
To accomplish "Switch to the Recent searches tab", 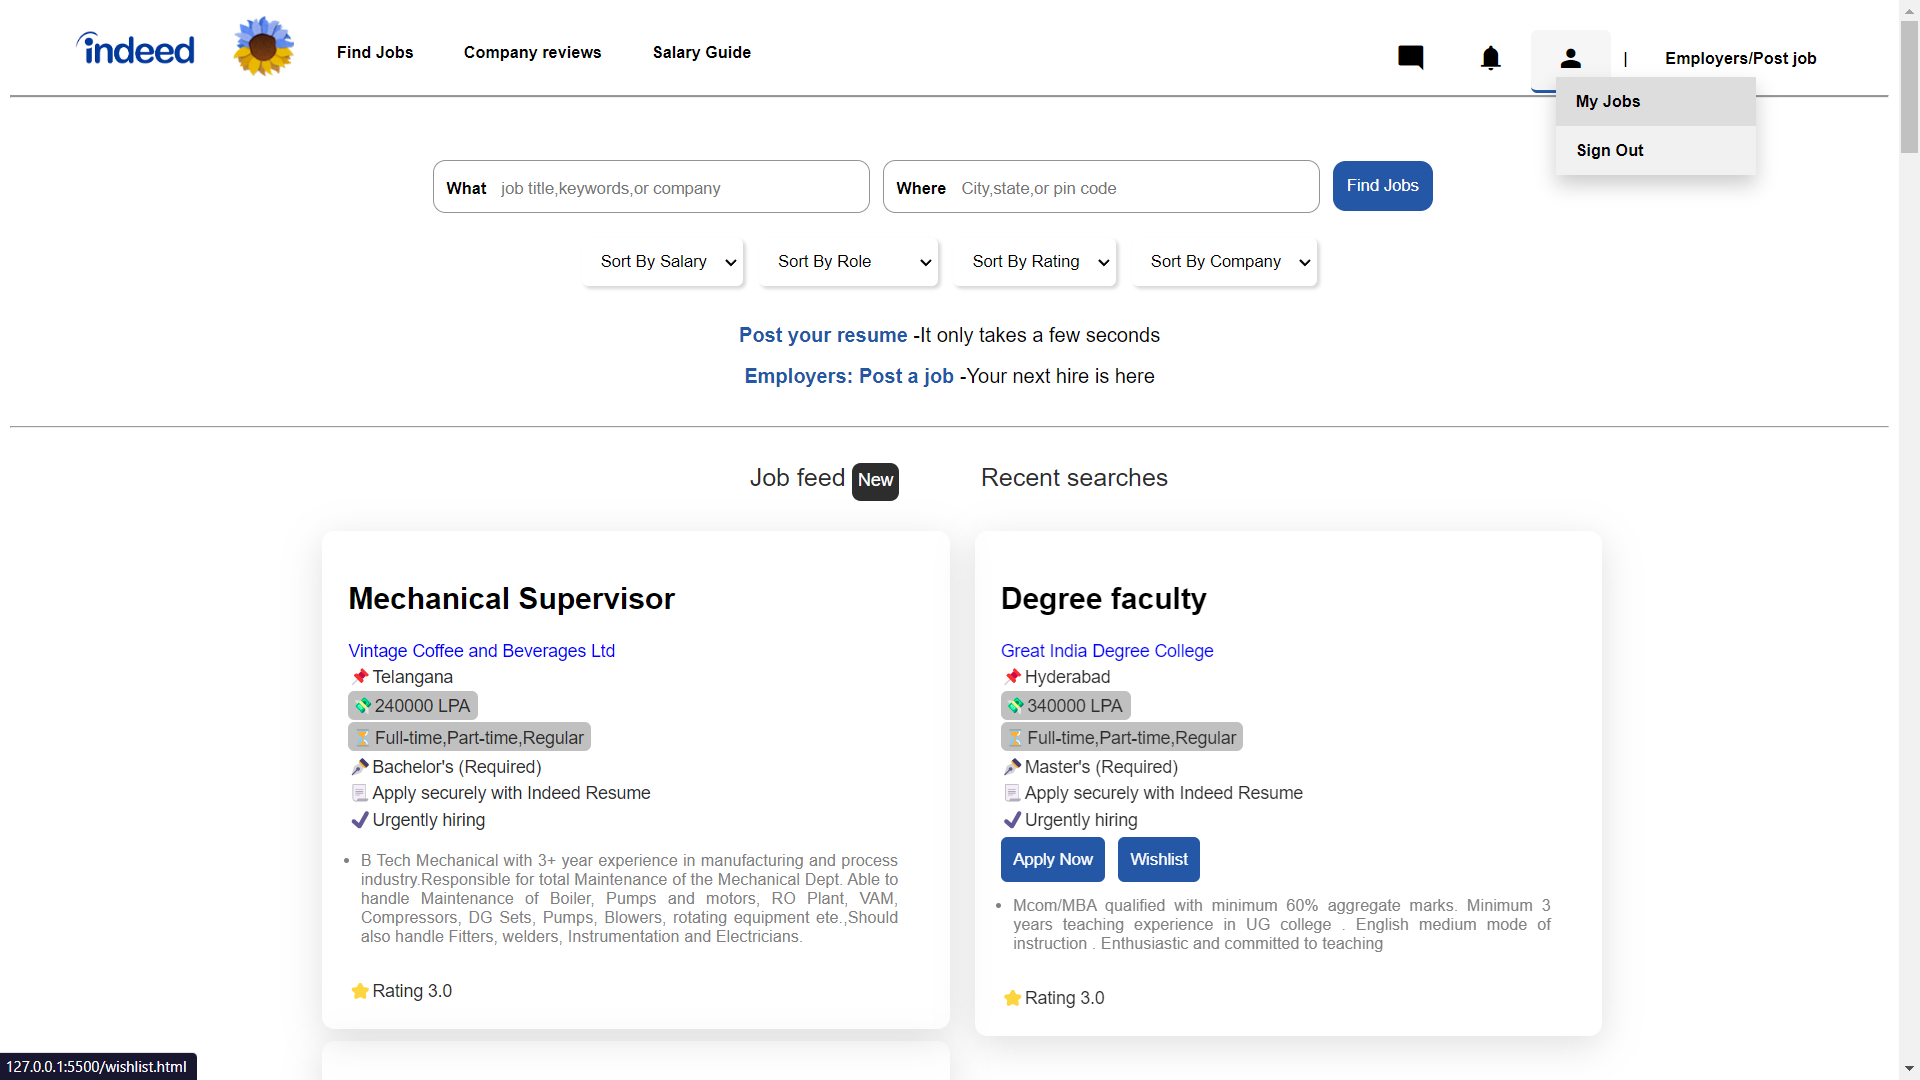I will (1074, 478).
